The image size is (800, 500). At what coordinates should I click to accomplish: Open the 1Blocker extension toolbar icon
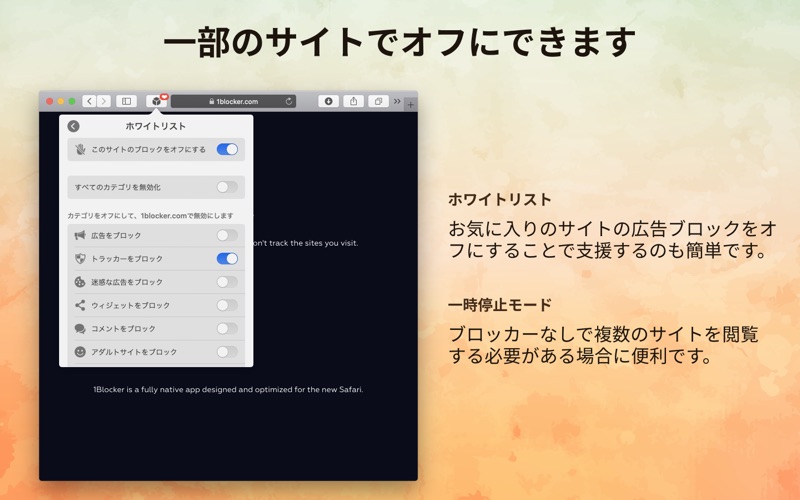coord(156,101)
